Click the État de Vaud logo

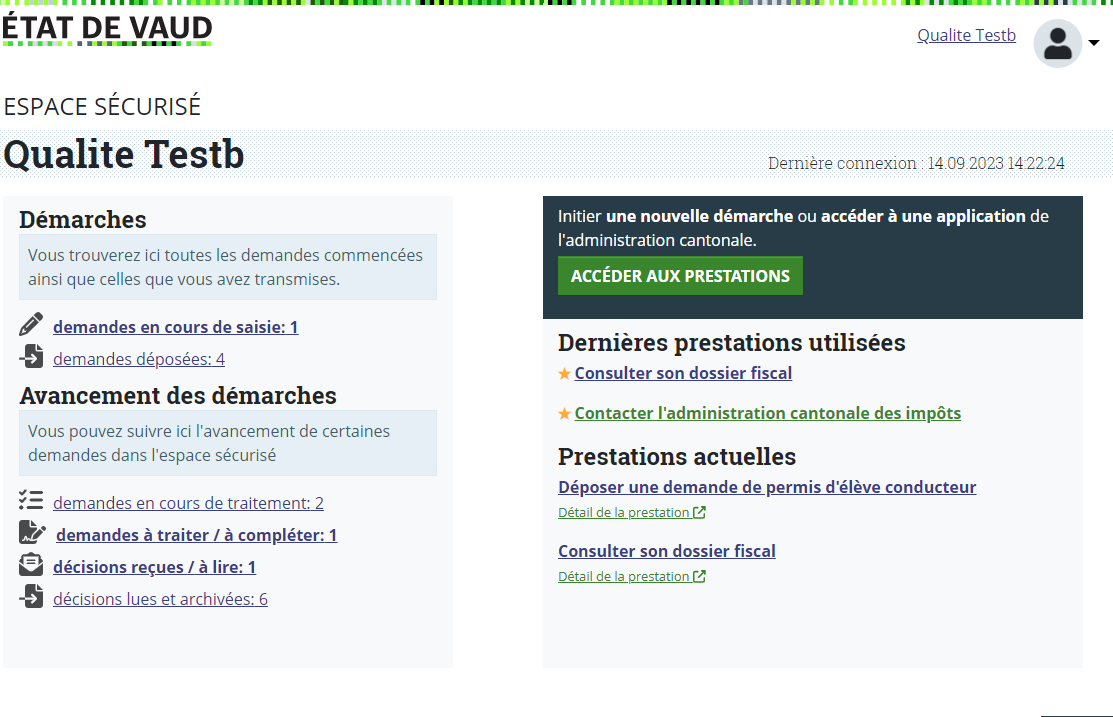[x=107, y=30]
